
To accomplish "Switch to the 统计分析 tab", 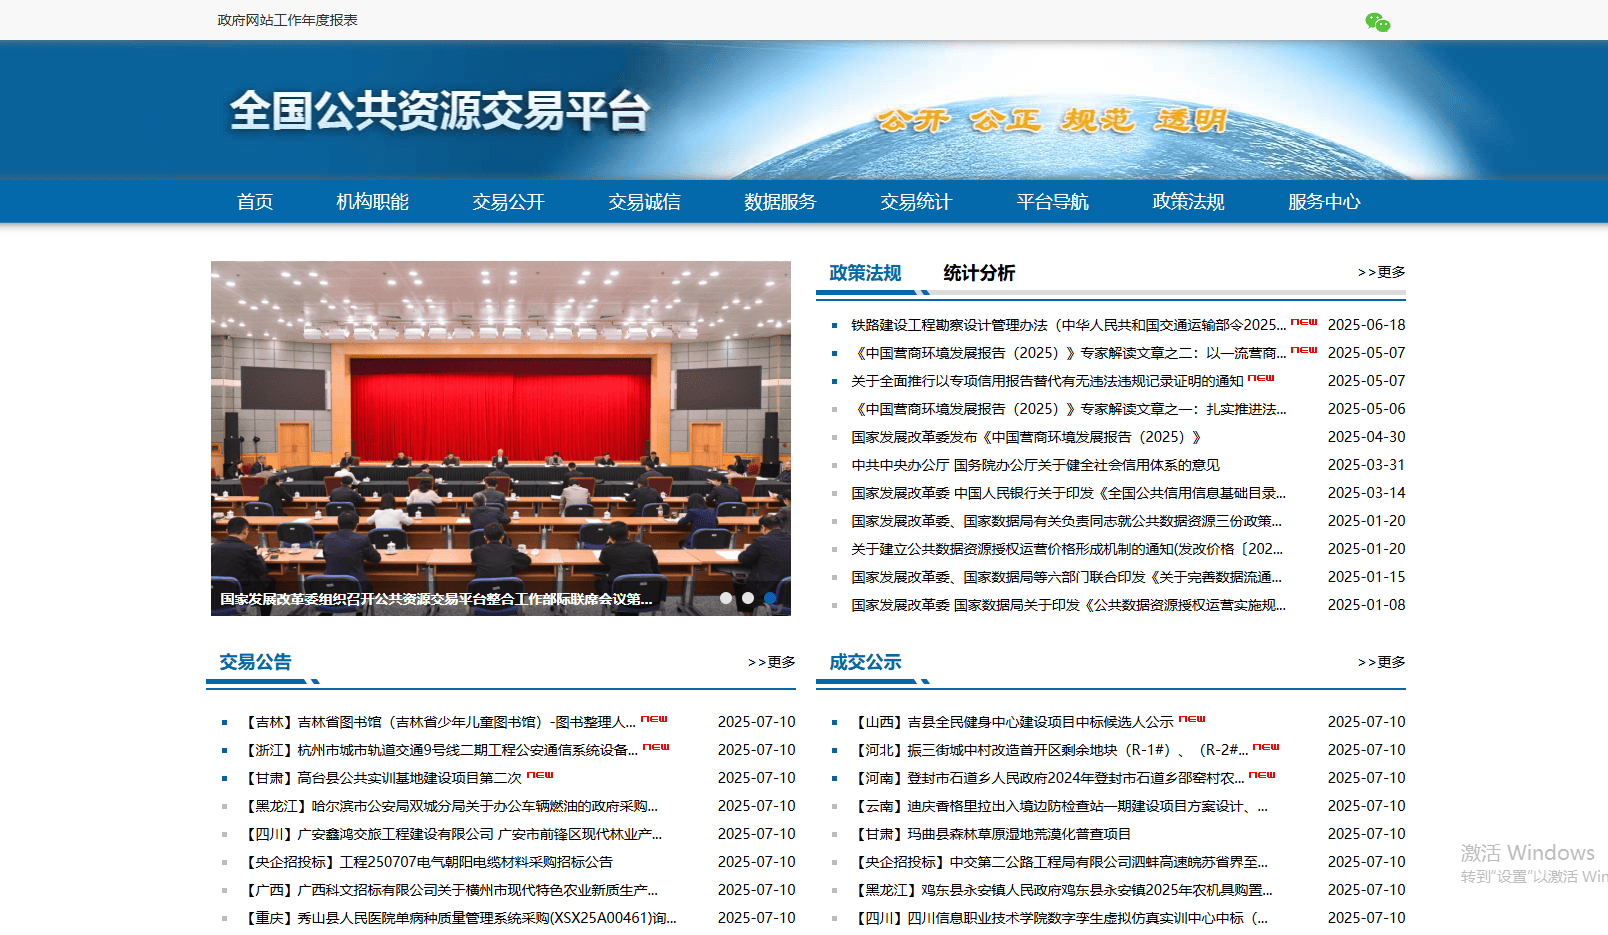I will coord(979,273).
